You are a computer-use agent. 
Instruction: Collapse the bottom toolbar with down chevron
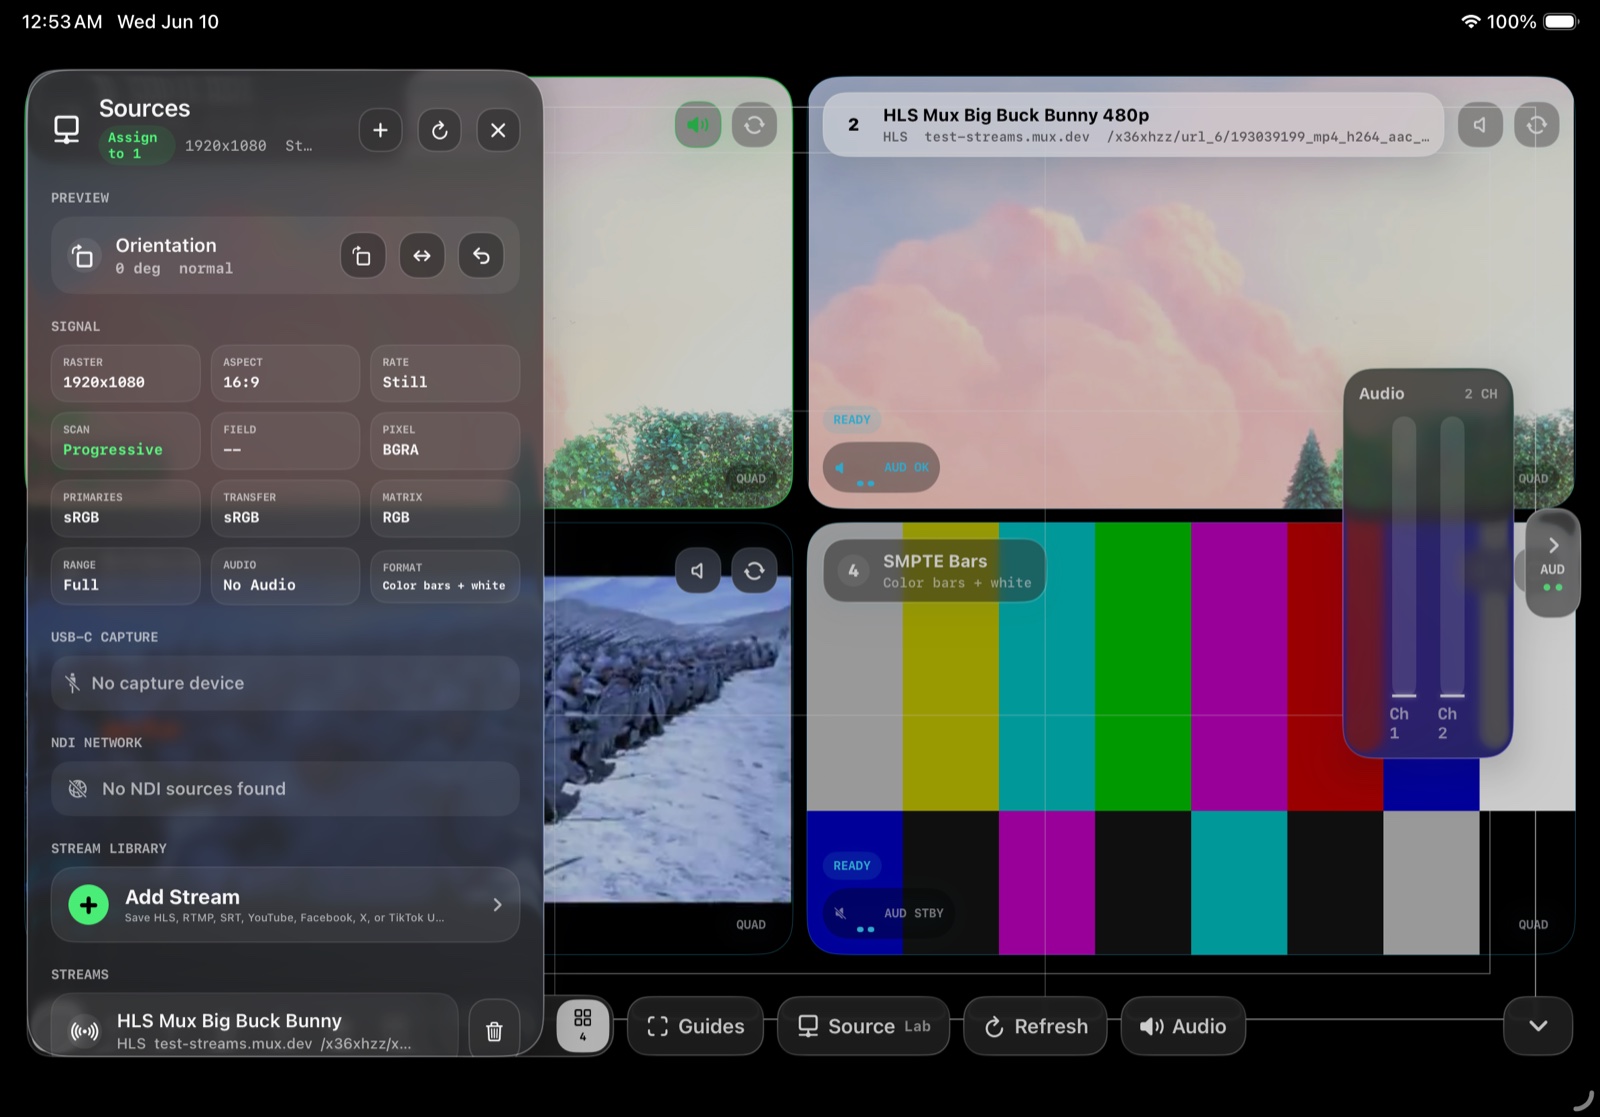[1538, 1026]
